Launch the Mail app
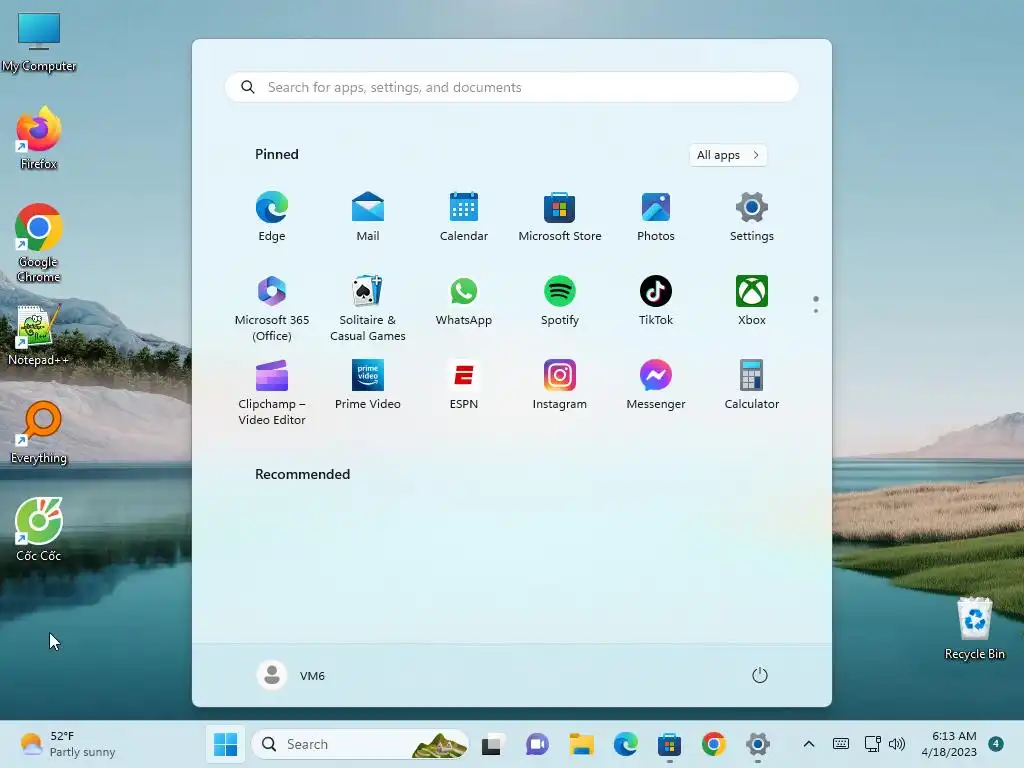The image size is (1024, 768). [x=368, y=217]
